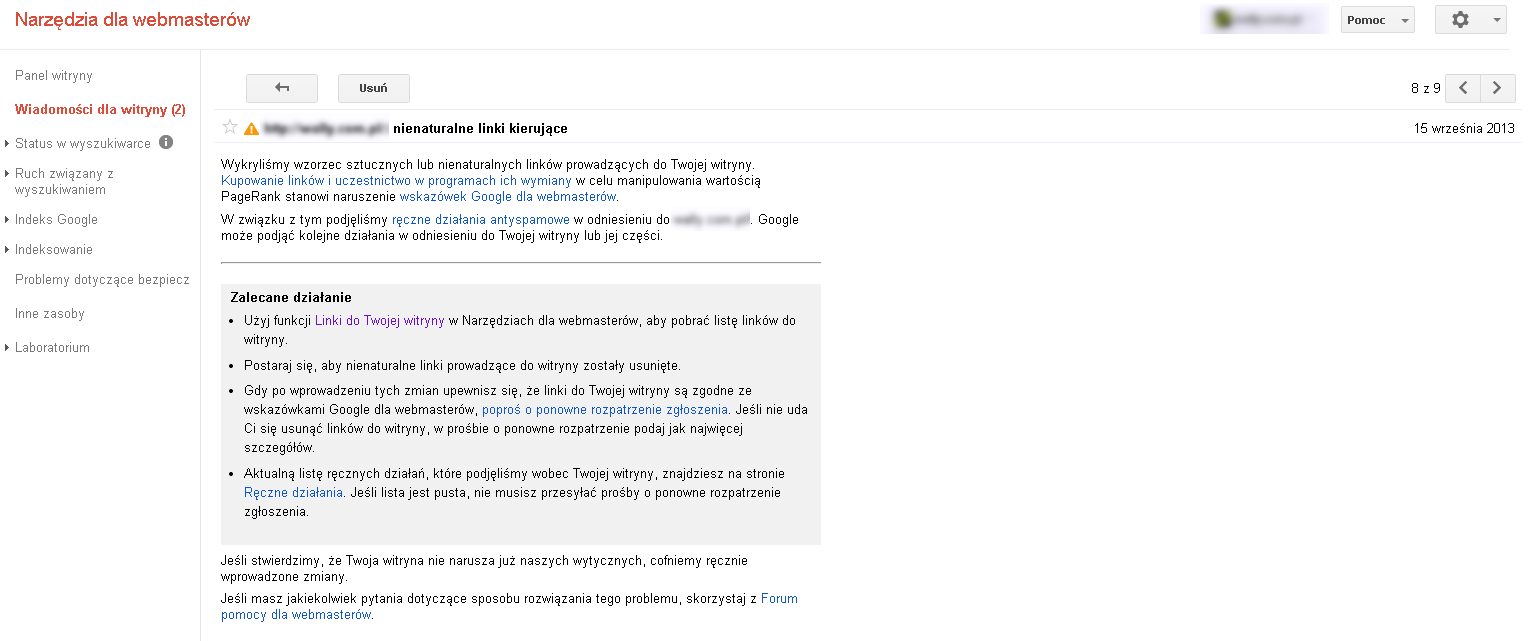Open ręczne działania antyspamowe link
This screenshot has height=641, width=1533.
click(x=481, y=219)
